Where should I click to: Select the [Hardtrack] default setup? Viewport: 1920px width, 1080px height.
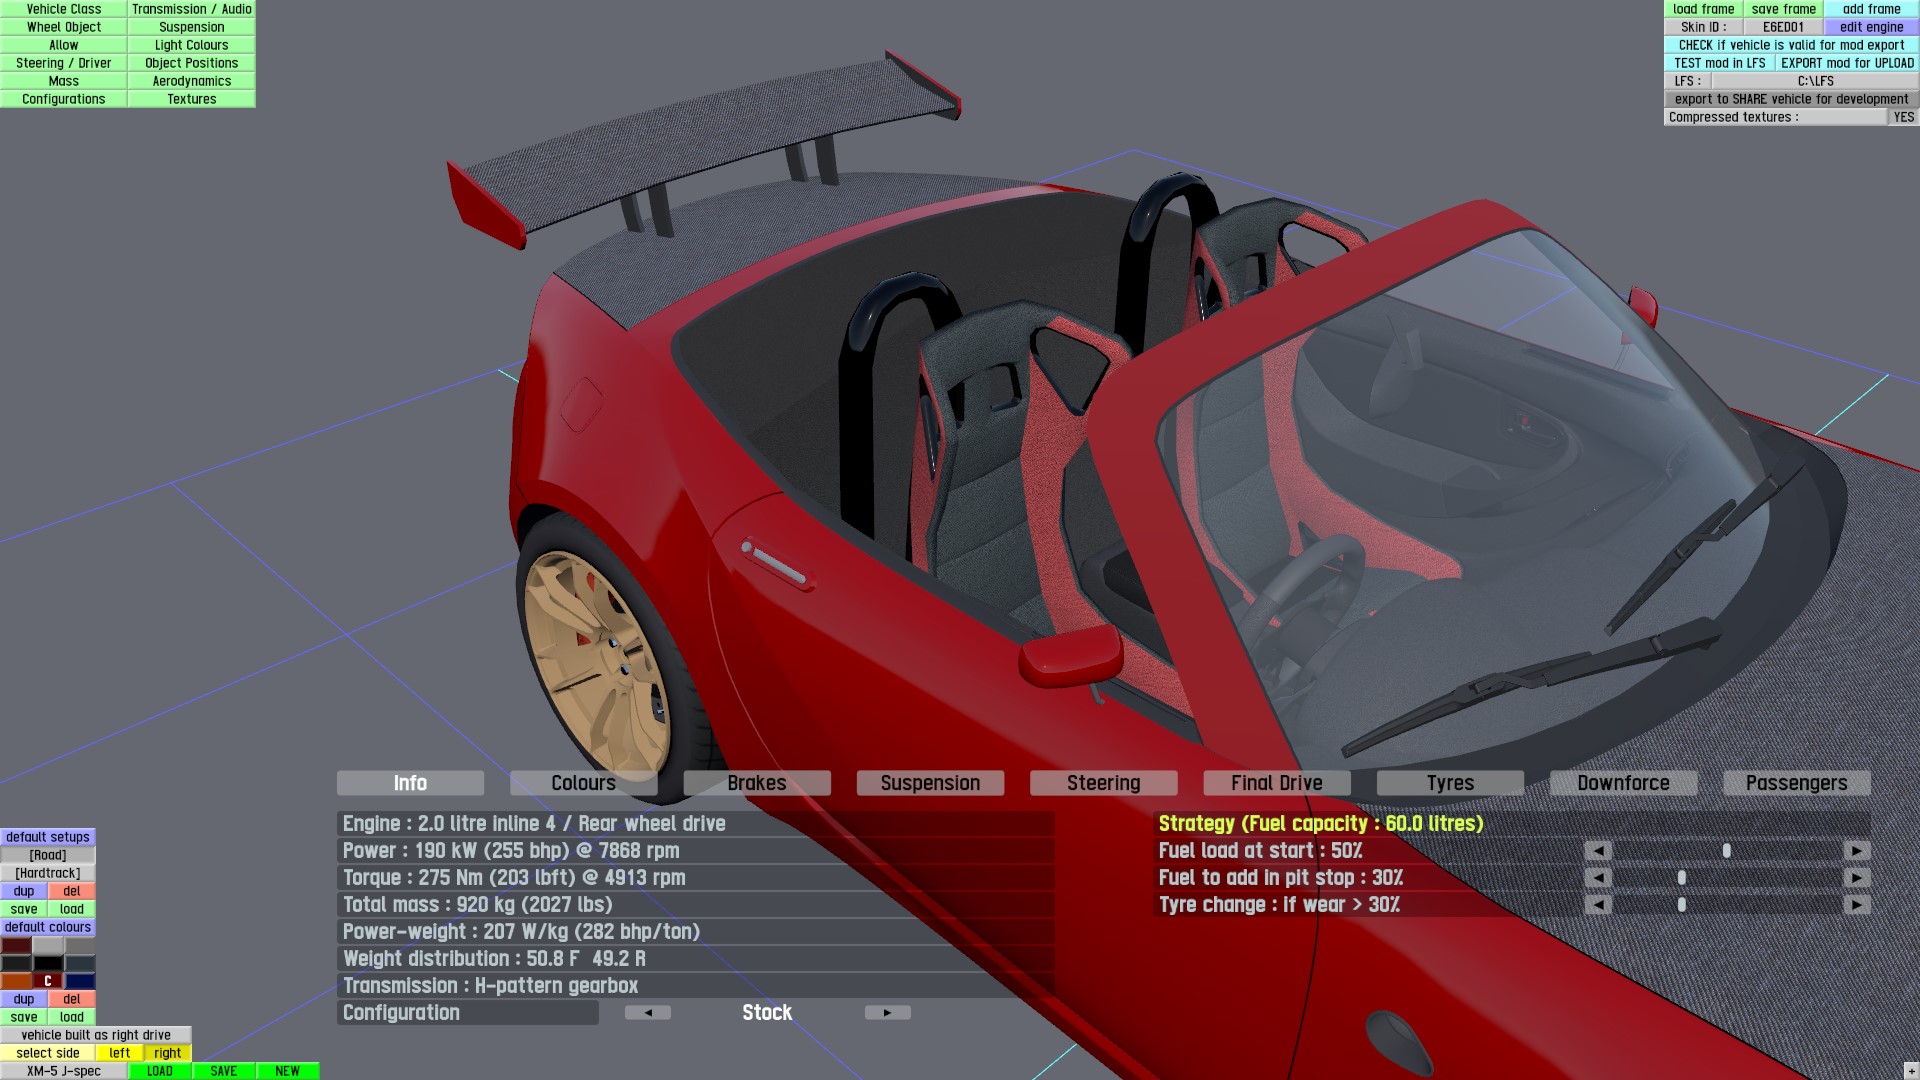pyautogui.click(x=48, y=873)
